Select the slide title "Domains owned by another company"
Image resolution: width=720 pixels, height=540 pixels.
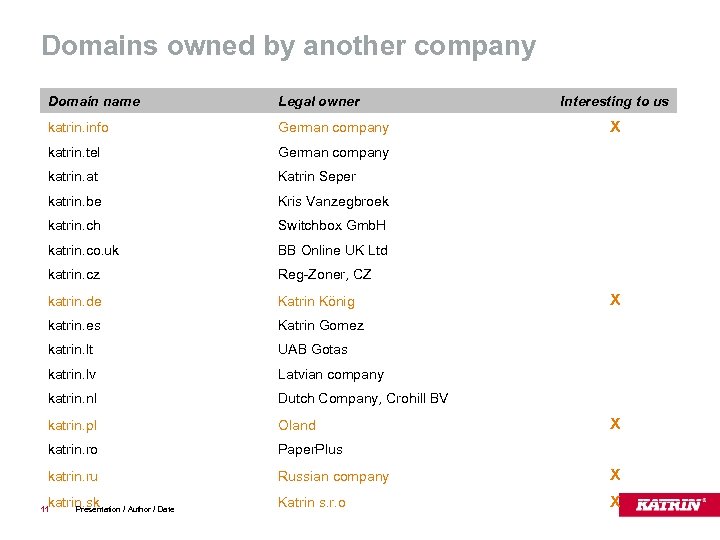288,46
